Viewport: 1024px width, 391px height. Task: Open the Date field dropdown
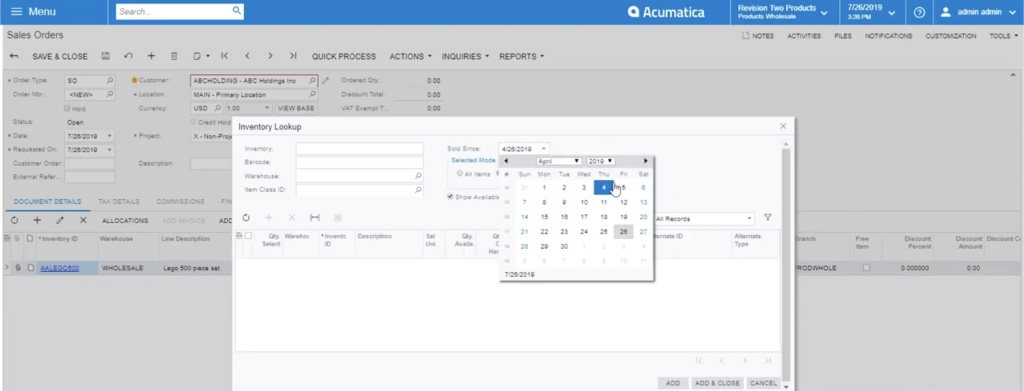[x=109, y=136]
